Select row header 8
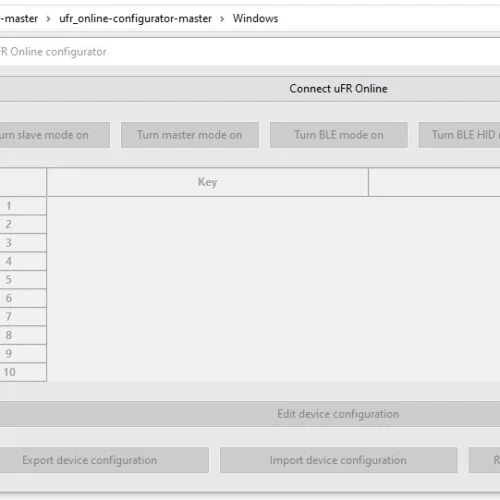This screenshot has height=500, width=500. point(23,335)
